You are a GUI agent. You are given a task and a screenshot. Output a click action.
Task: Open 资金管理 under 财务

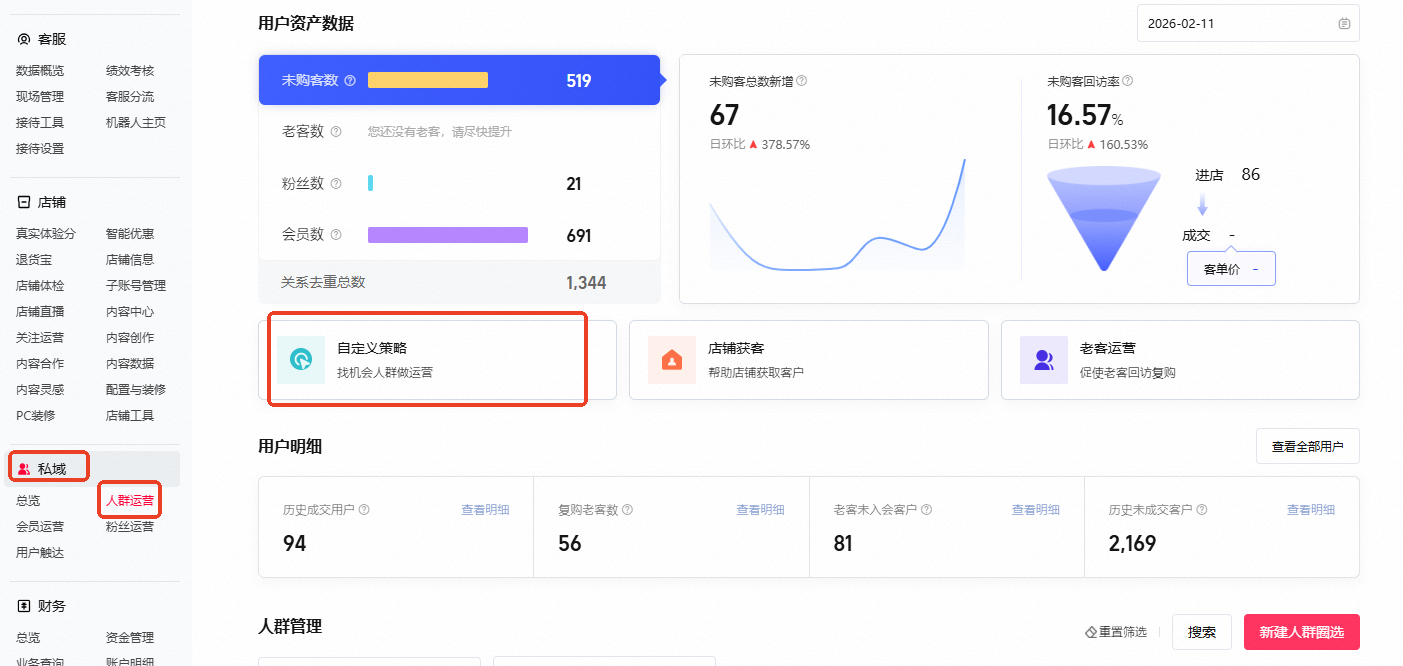[130, 637]
